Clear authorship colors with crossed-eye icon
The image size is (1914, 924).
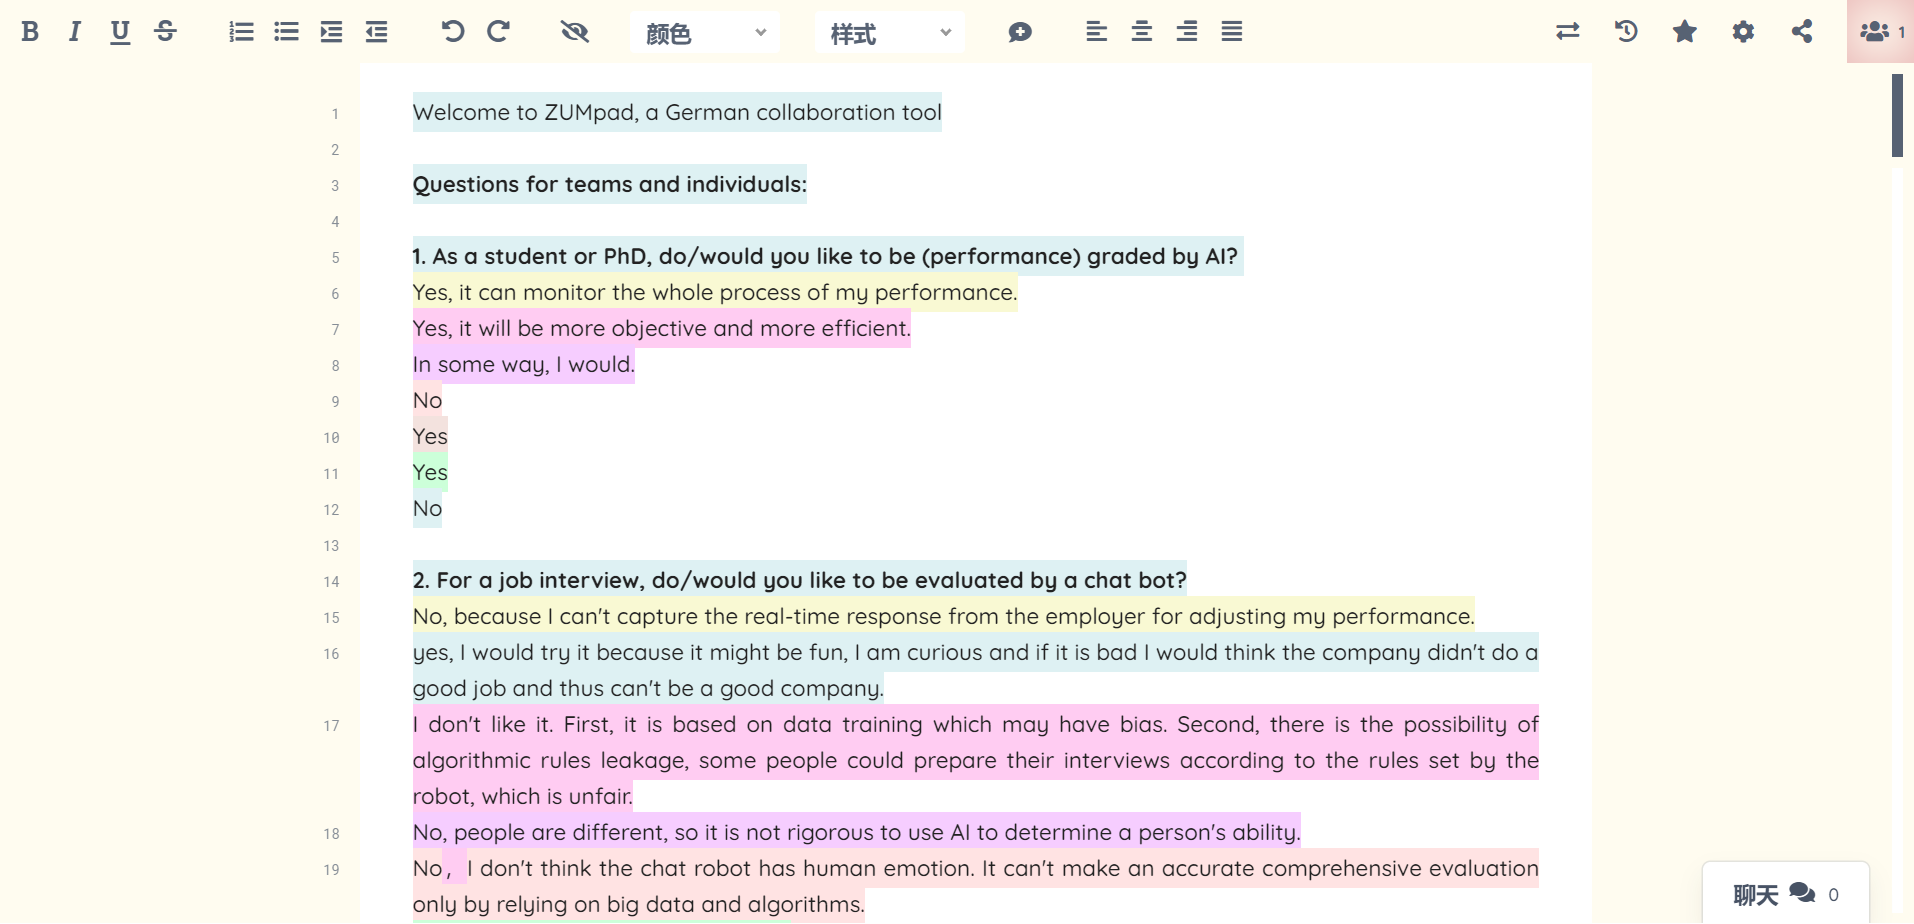[574, 32]
